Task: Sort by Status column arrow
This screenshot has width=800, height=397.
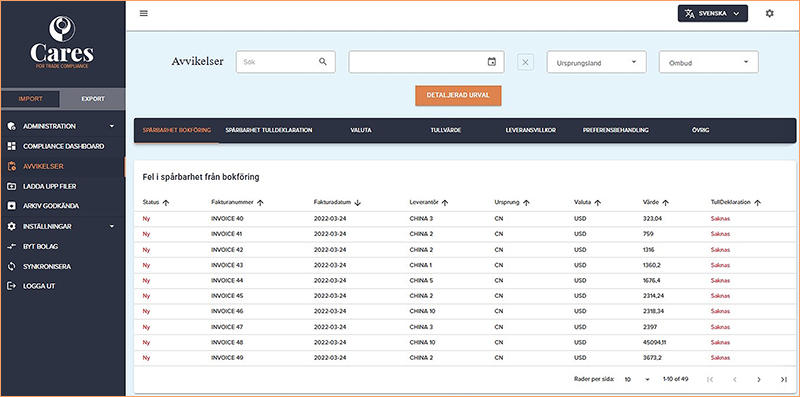Action: pos(165,203)
